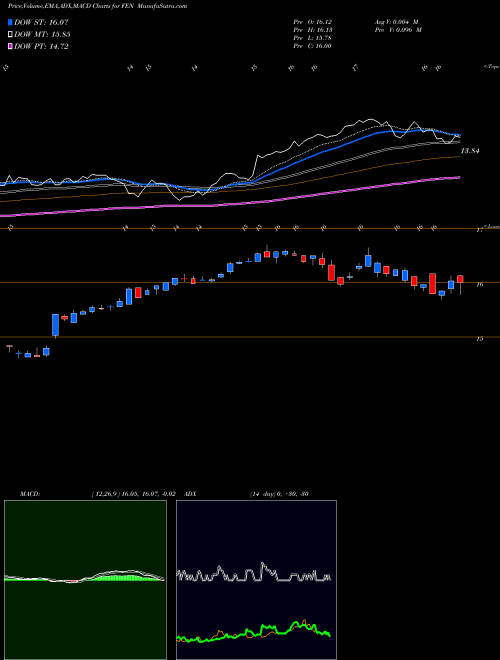
Task: Select the 'DOW PT: 14.72' legend label
Action: (x=41, y=47)
